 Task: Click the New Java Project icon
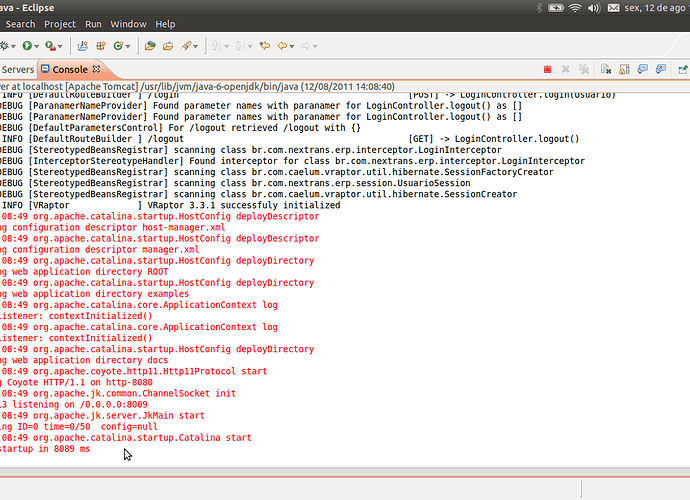82,46
